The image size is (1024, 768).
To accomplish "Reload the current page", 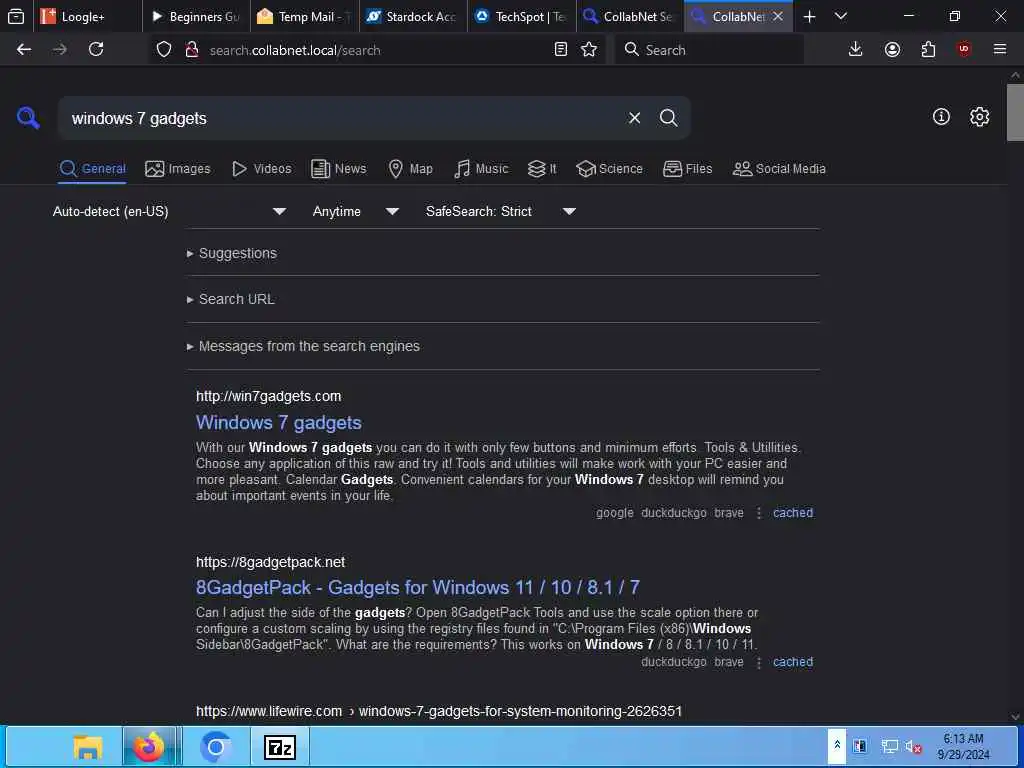I will pos(96,50).
